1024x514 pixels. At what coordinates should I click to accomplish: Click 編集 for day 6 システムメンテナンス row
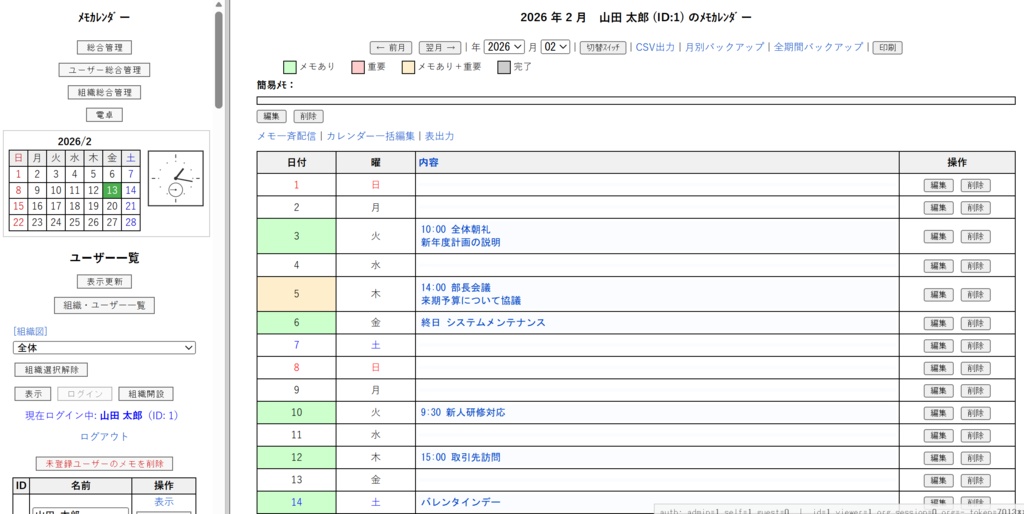pyautogui.click(x=938, y=323)
